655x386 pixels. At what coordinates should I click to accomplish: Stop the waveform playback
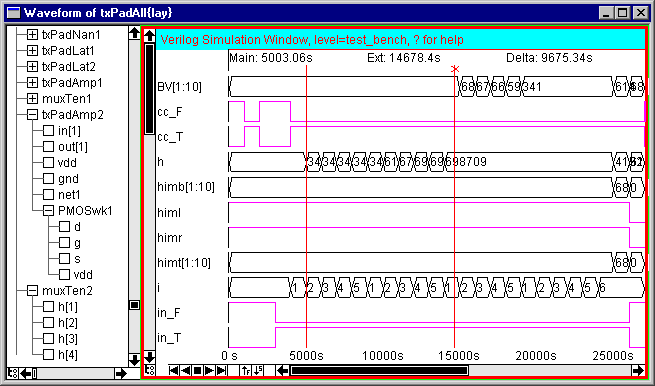(x=198, y=370)
